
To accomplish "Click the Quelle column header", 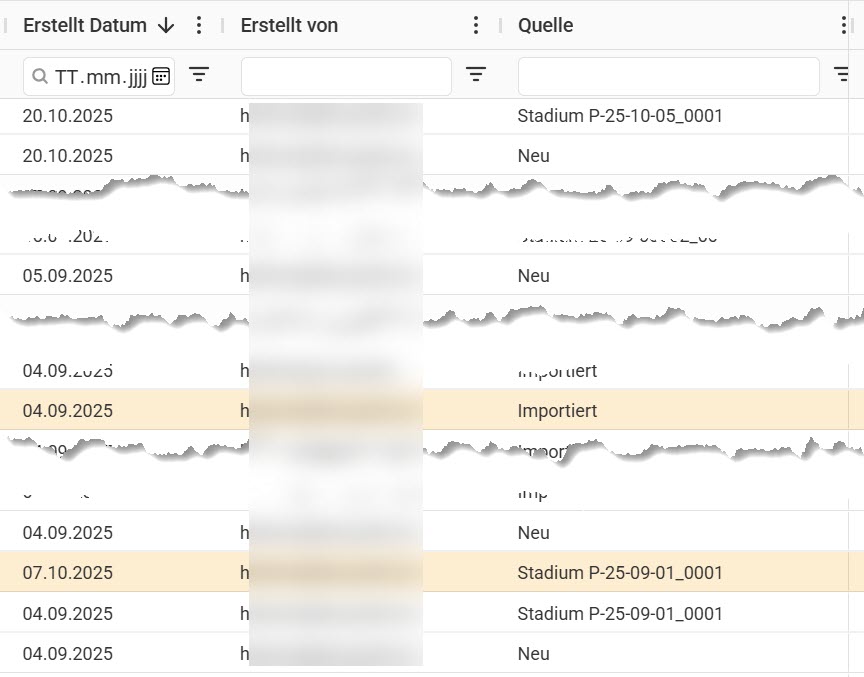I will coord(546,25).
